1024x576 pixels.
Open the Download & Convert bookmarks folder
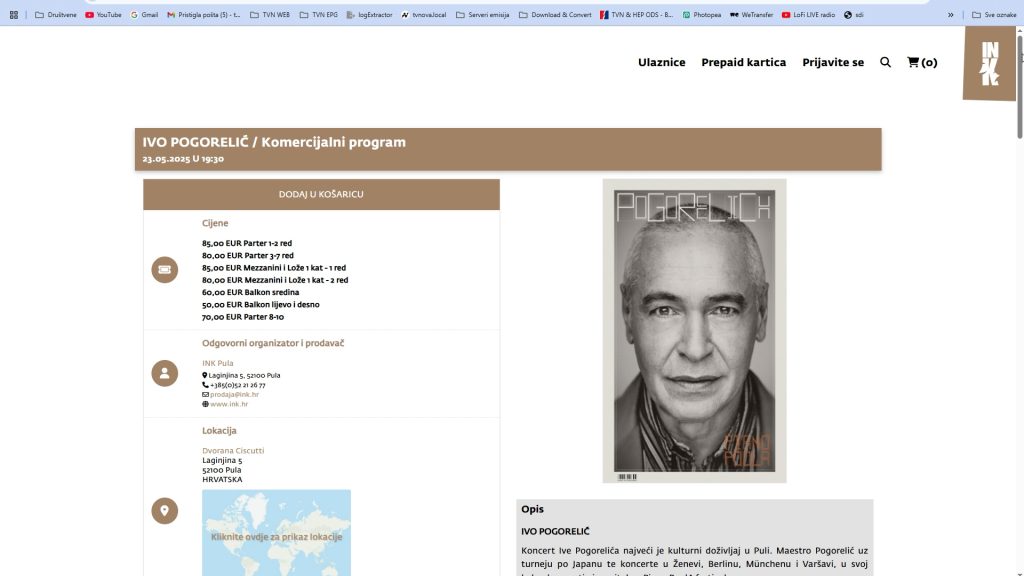[555, 14]
